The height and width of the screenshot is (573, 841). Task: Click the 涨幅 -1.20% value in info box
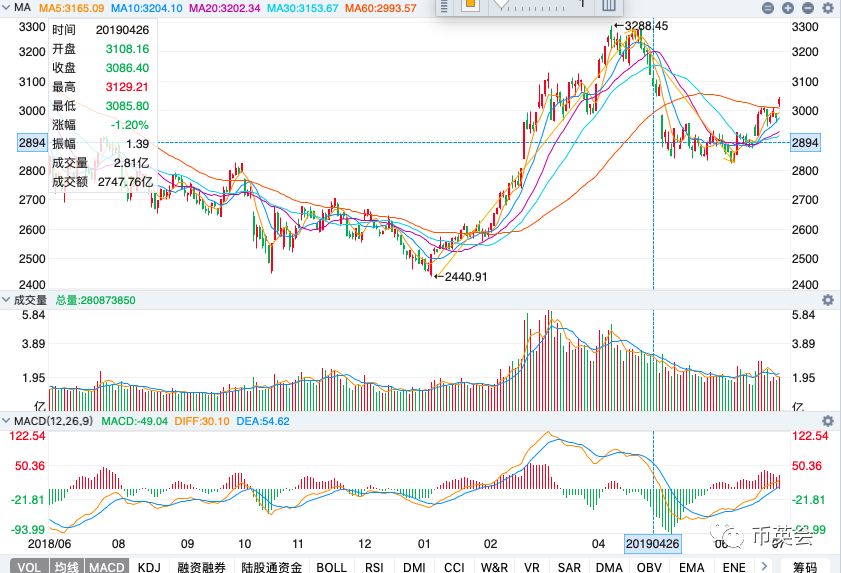129,125
